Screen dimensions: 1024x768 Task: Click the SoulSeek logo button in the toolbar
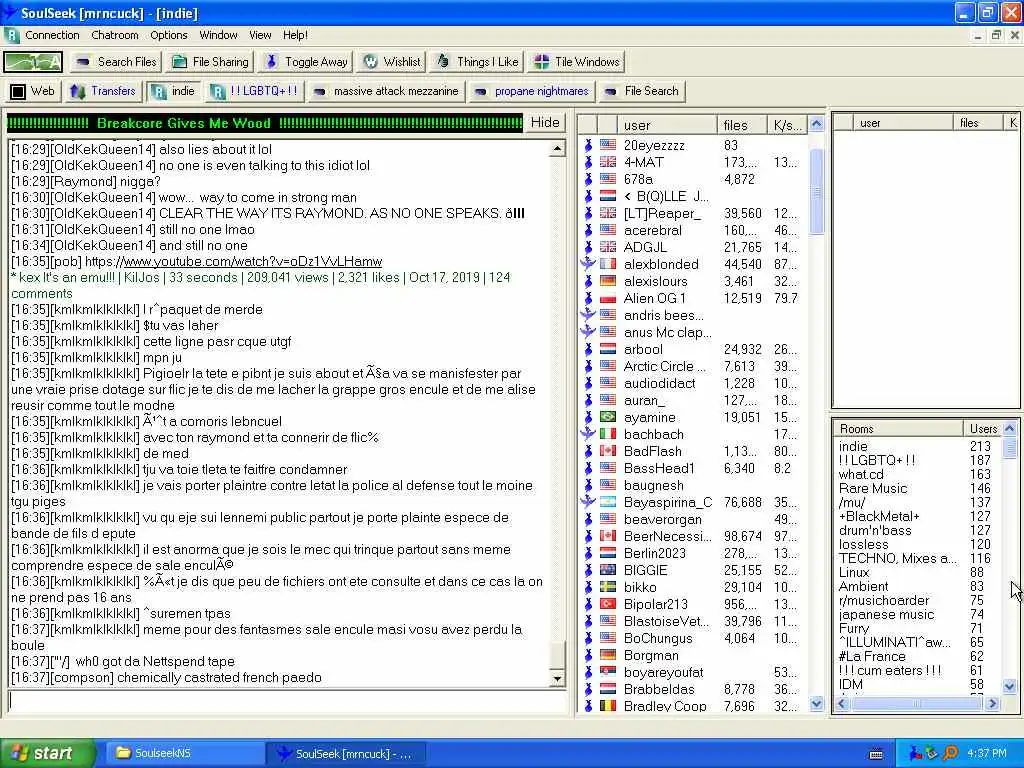click(x=33, y=62)
